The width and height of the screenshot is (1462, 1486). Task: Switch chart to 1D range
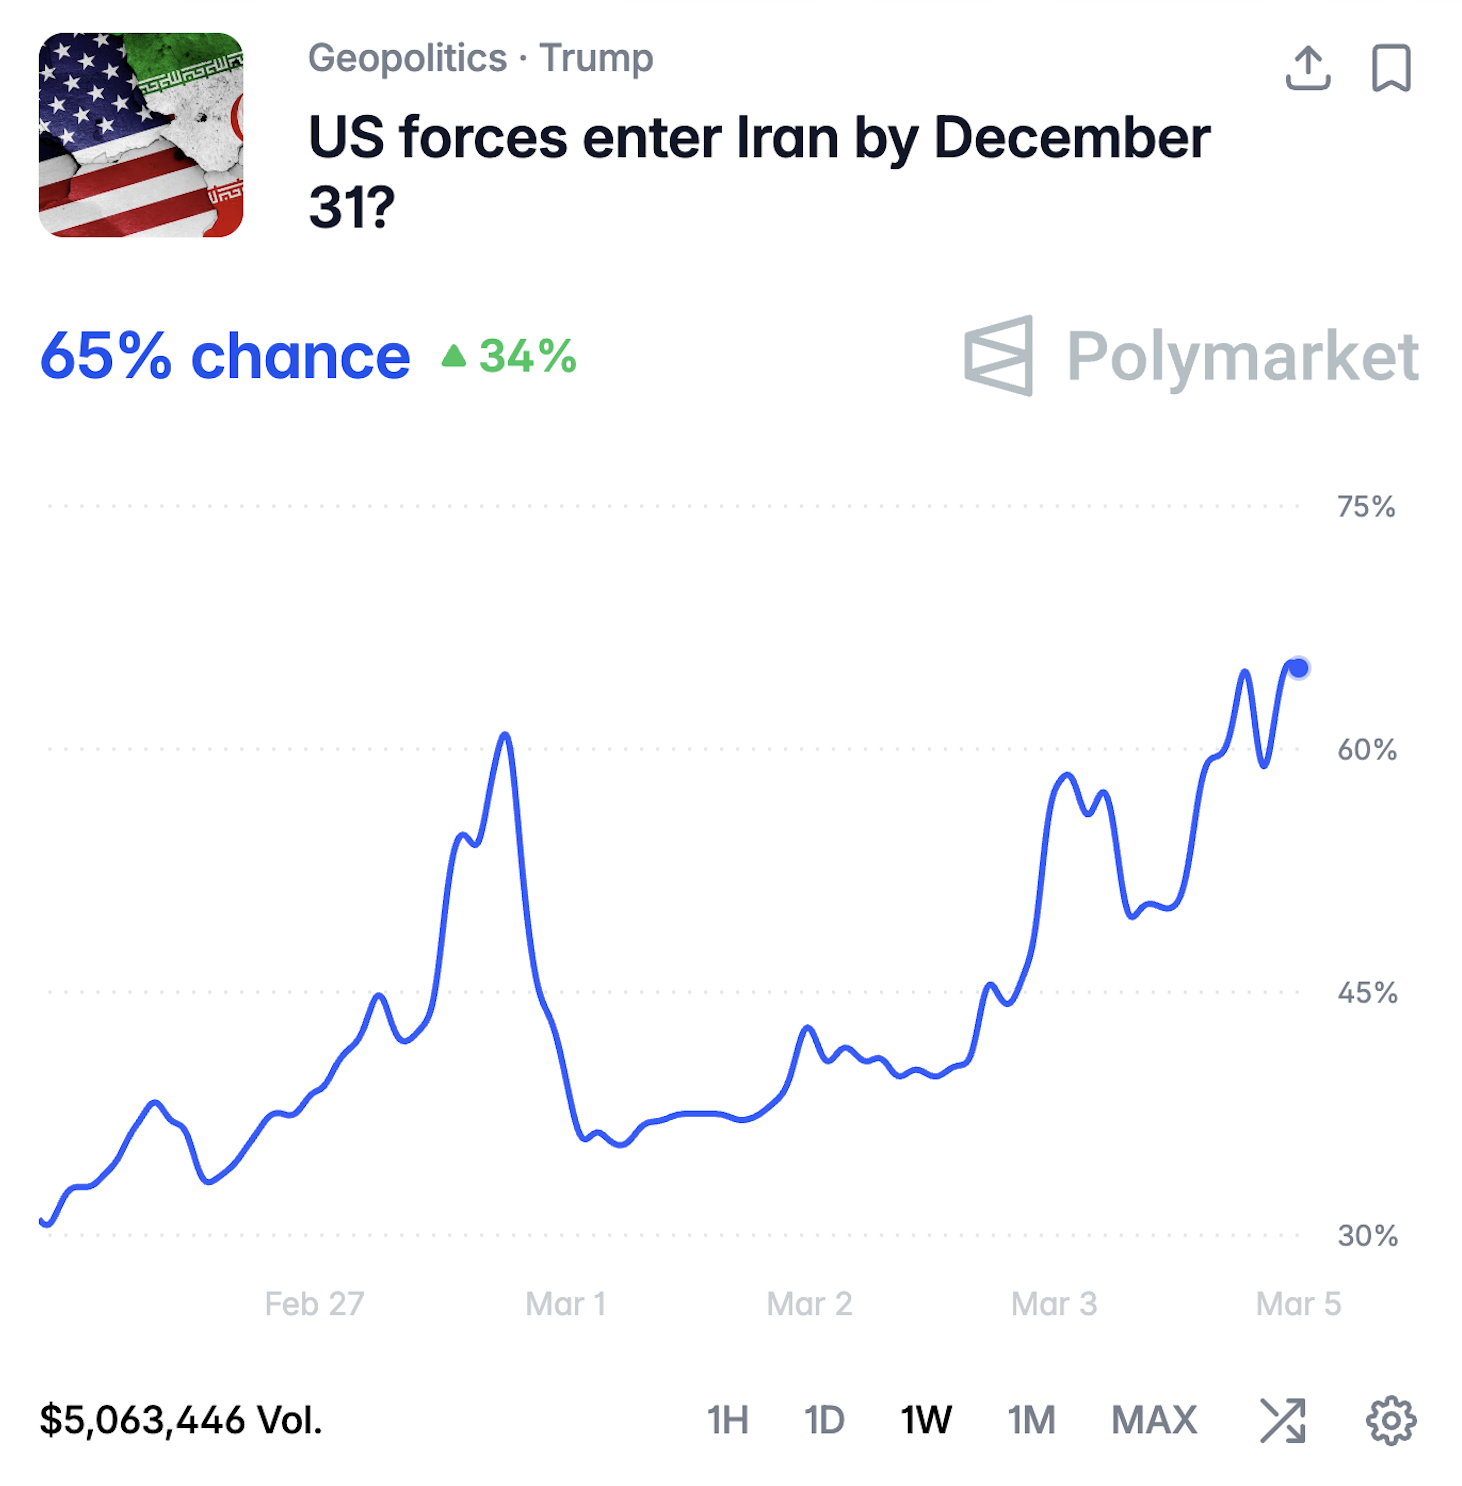(x=824, y=1420)
